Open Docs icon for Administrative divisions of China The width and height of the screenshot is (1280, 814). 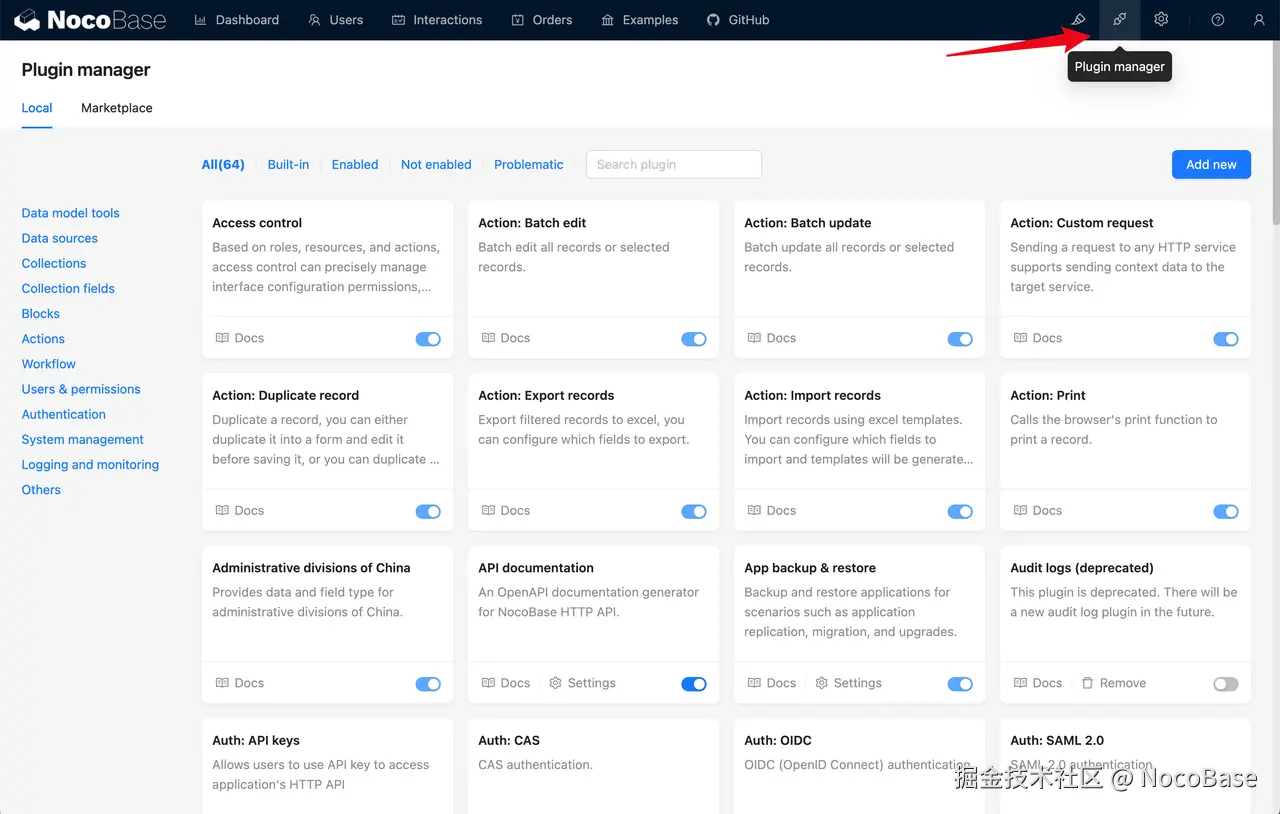(x=222, y=683)
